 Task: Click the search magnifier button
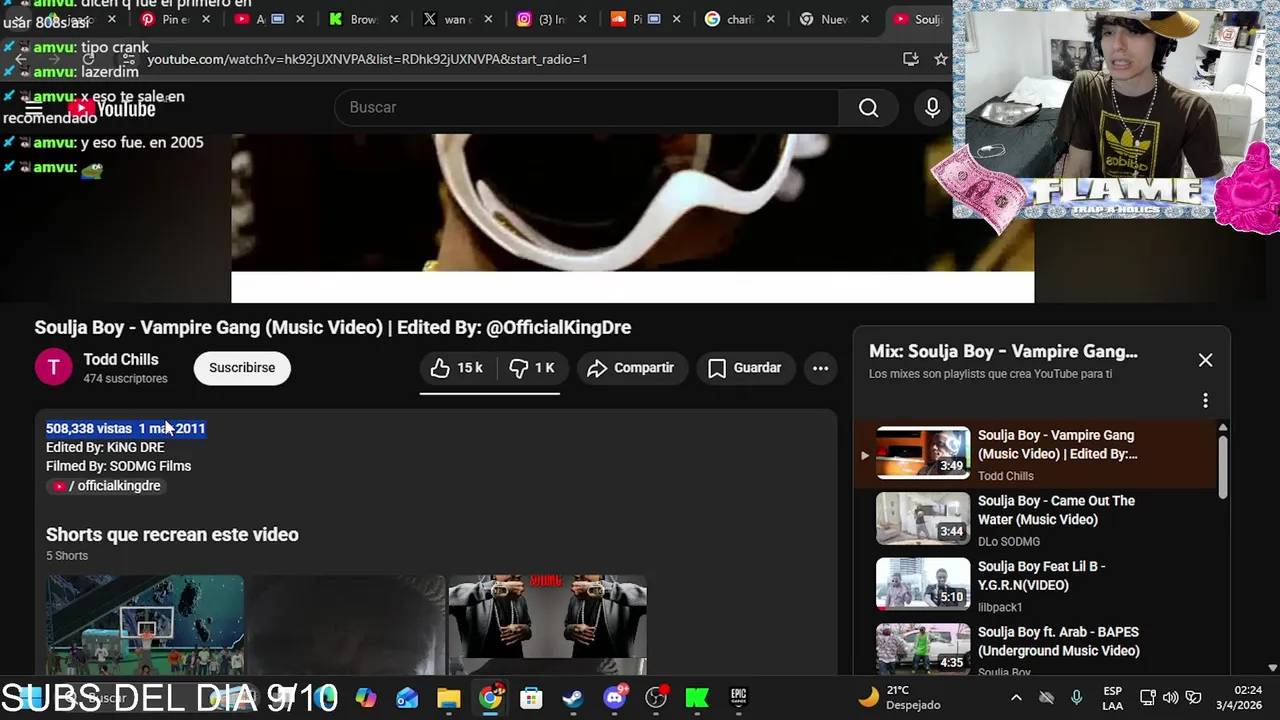(x=868, y=108)
